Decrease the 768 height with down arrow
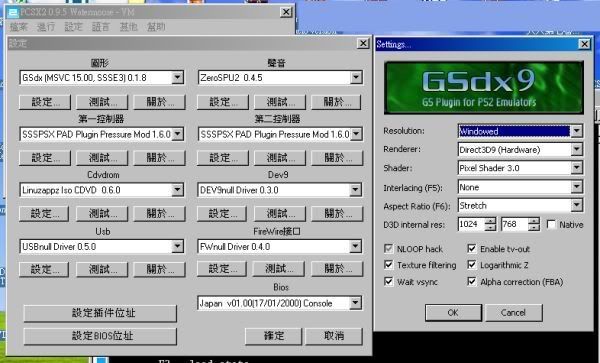This screenshot has width=600, height=363. (x=534, y=228)
